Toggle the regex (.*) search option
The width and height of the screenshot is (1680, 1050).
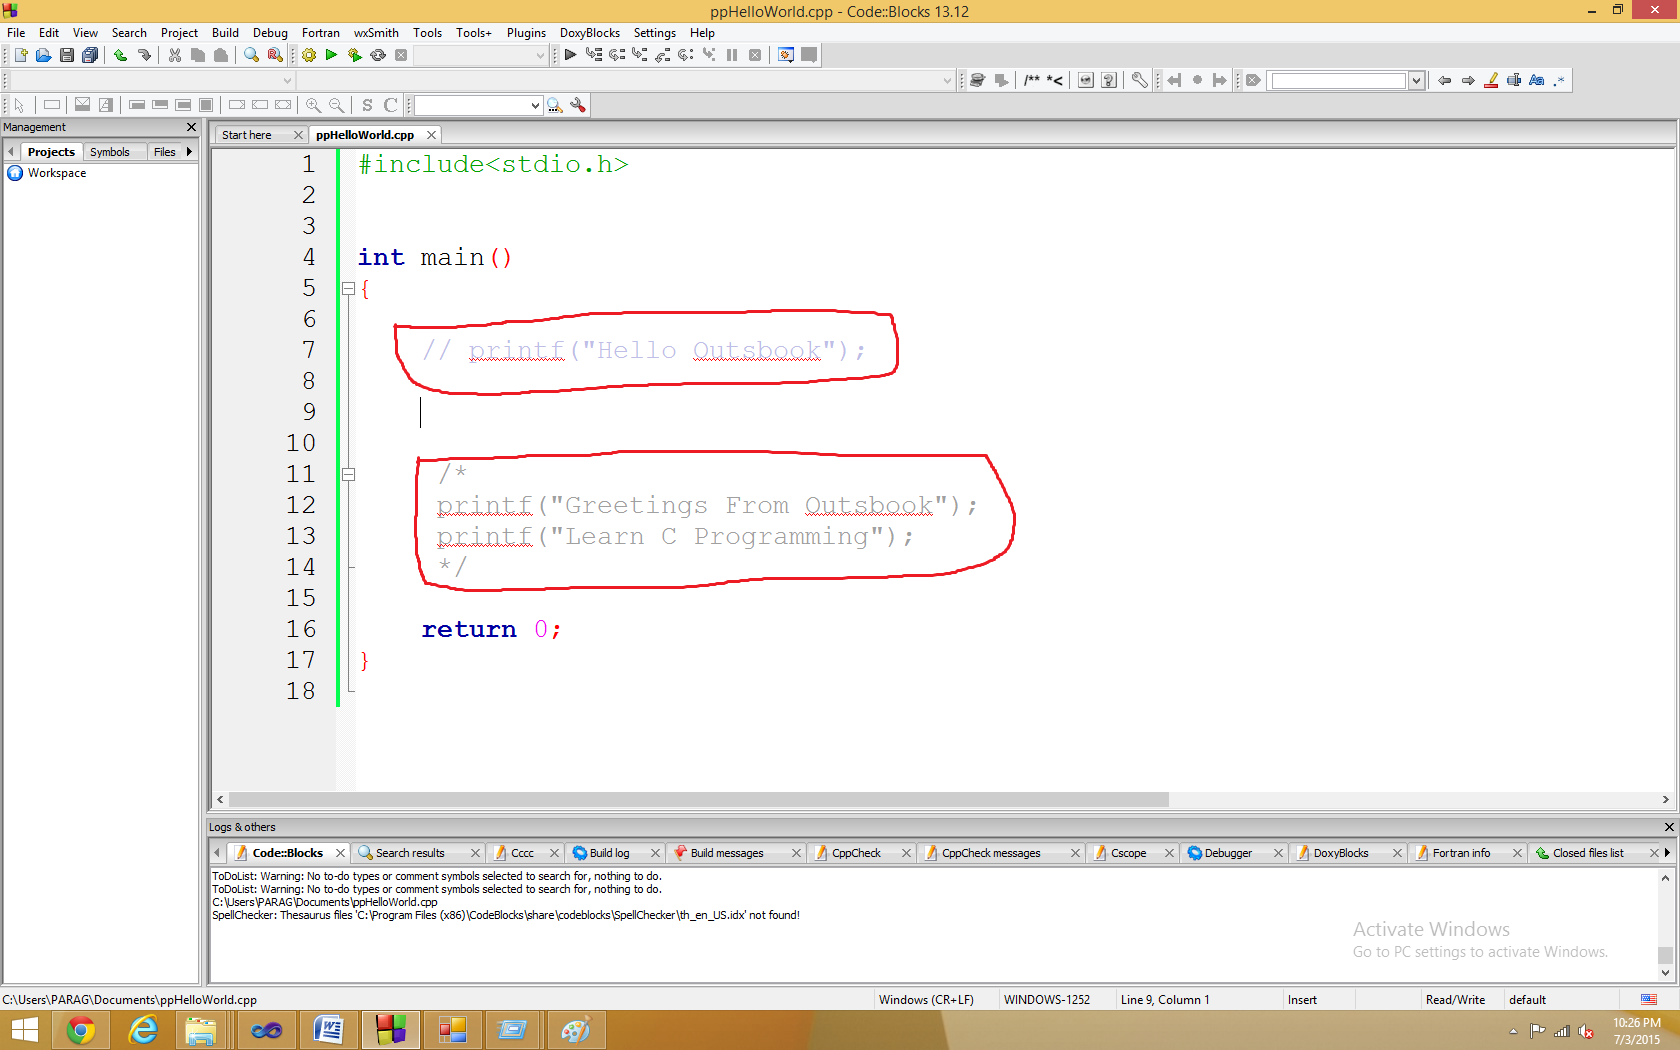click(1559, 81)
